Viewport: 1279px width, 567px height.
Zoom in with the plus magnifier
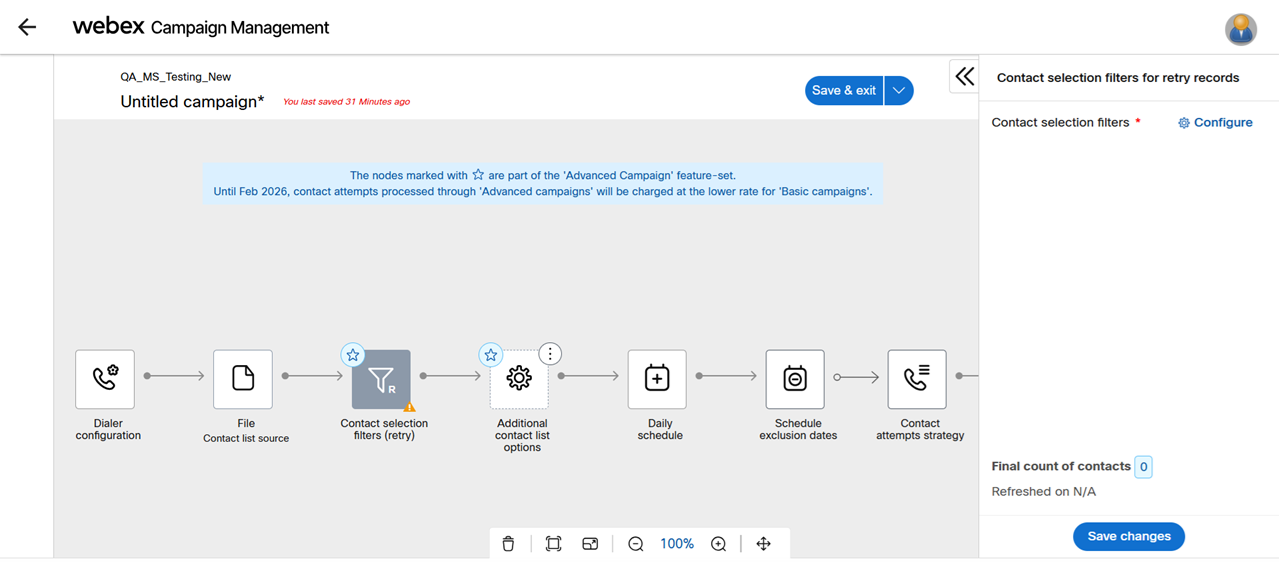(718, 544)
